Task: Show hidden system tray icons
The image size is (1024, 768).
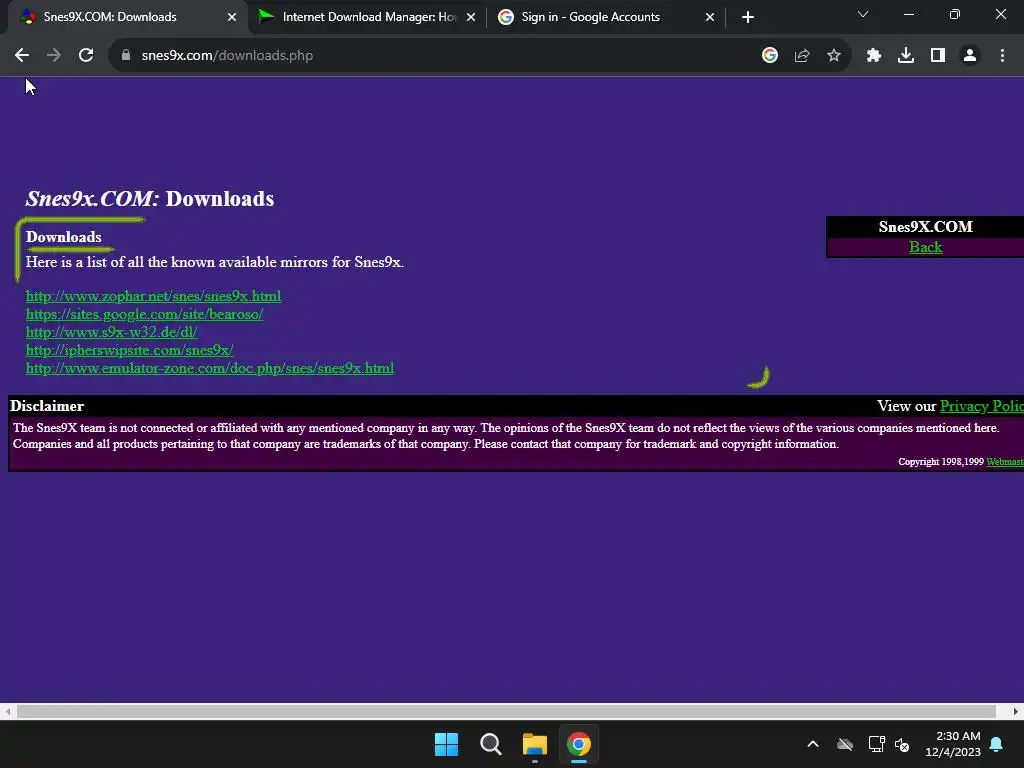Action: 813,744
